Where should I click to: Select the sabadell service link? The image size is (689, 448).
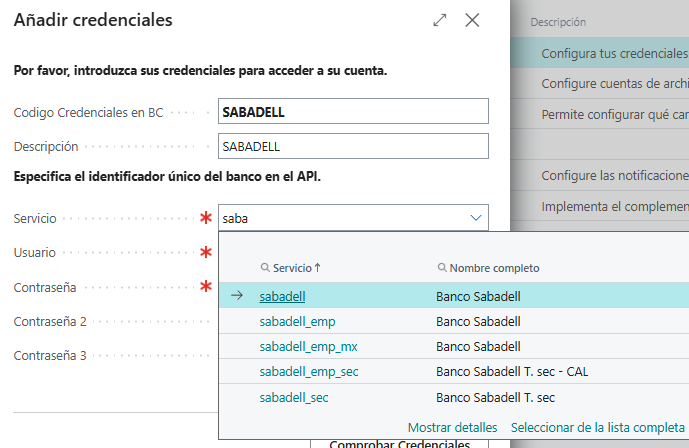click(x=282, y=296)
